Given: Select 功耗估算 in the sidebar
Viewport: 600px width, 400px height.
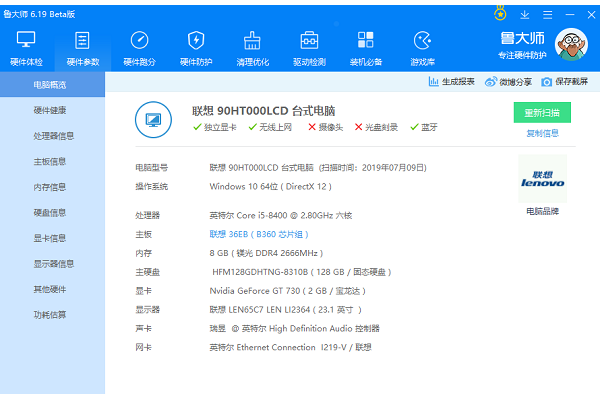Looking at the screenshot, I should pyautogui.click(x=52, y=315).
